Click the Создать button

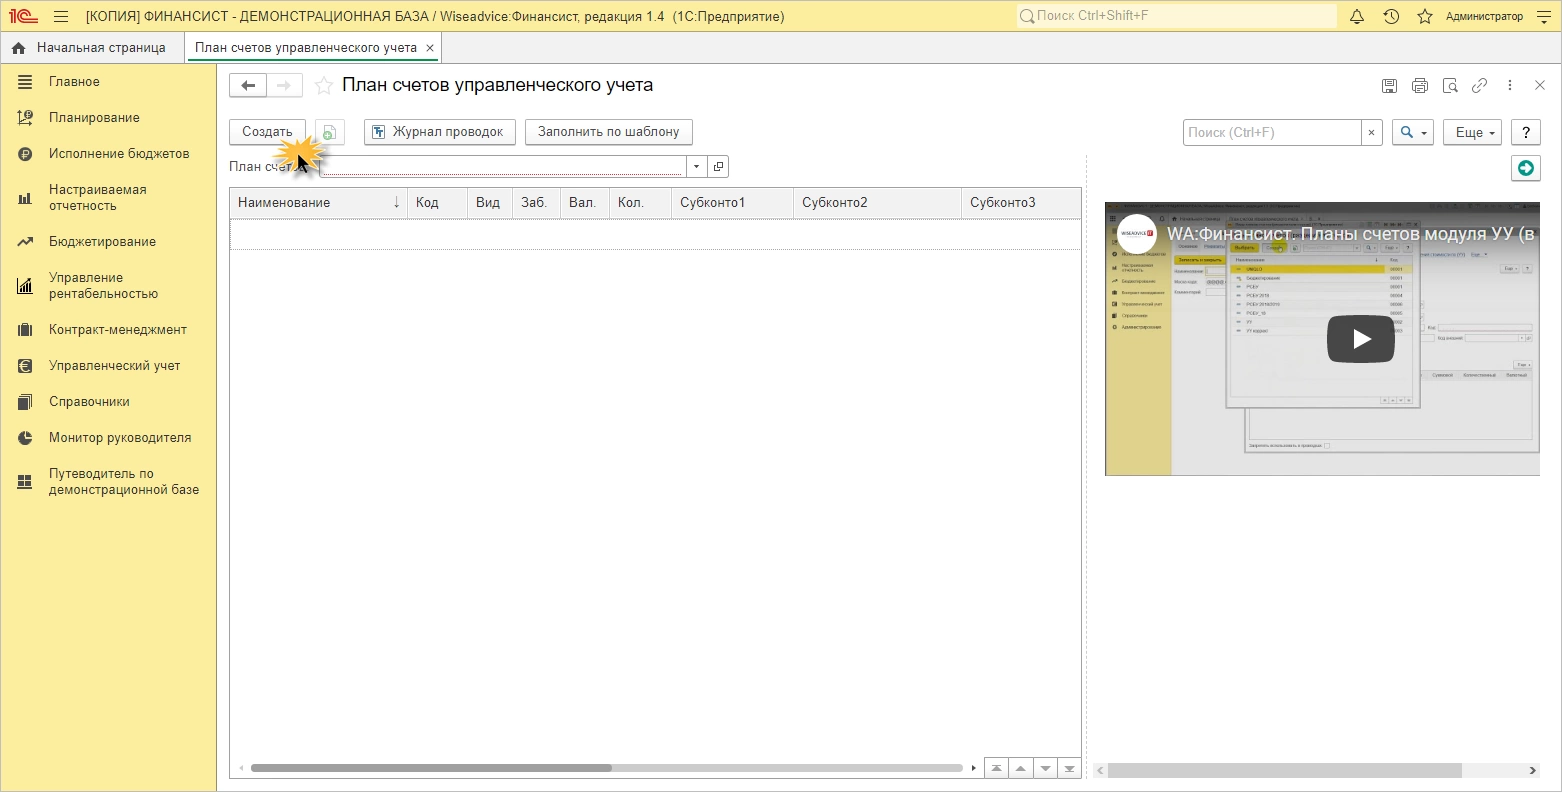(x=267, y=132)
